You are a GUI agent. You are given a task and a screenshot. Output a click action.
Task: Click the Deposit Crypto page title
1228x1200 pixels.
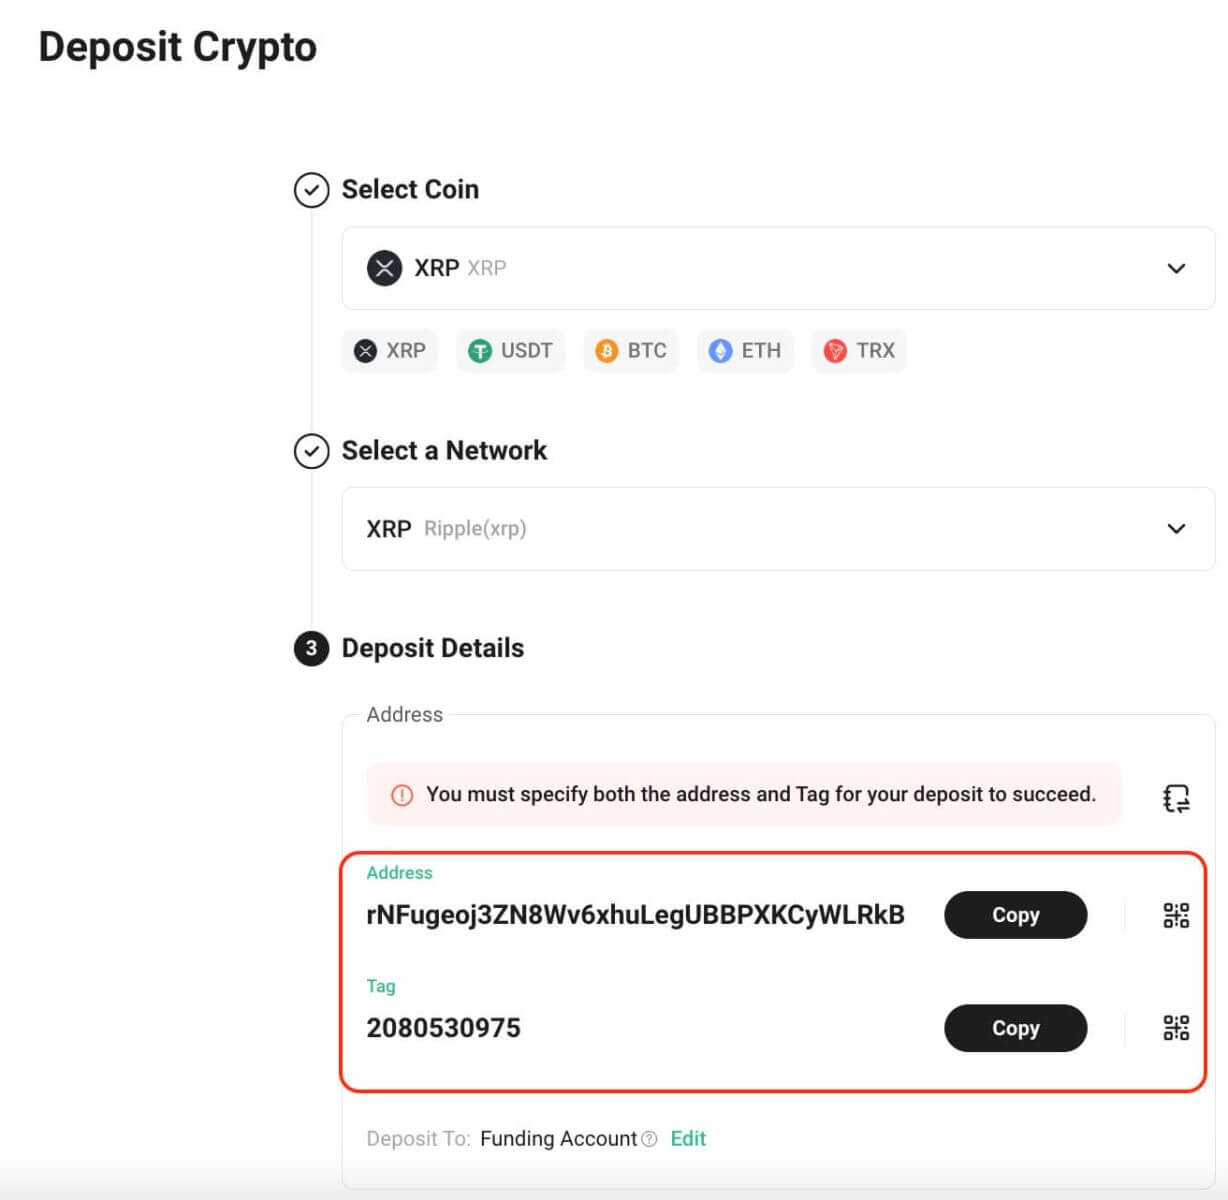[x=177, y=46]
